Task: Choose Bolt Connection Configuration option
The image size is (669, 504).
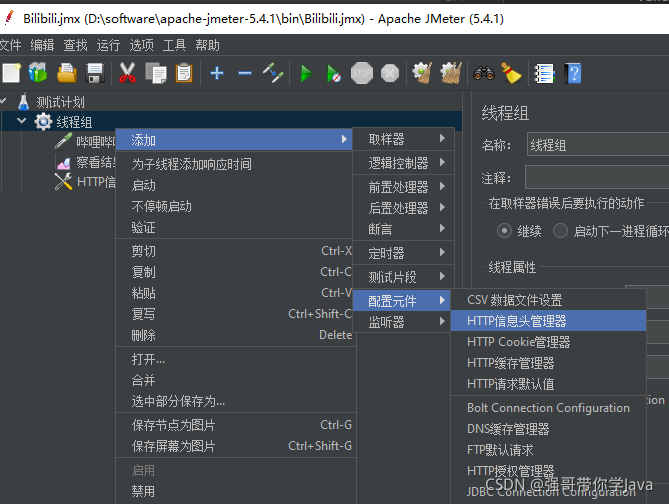Action: click(548, 408)
